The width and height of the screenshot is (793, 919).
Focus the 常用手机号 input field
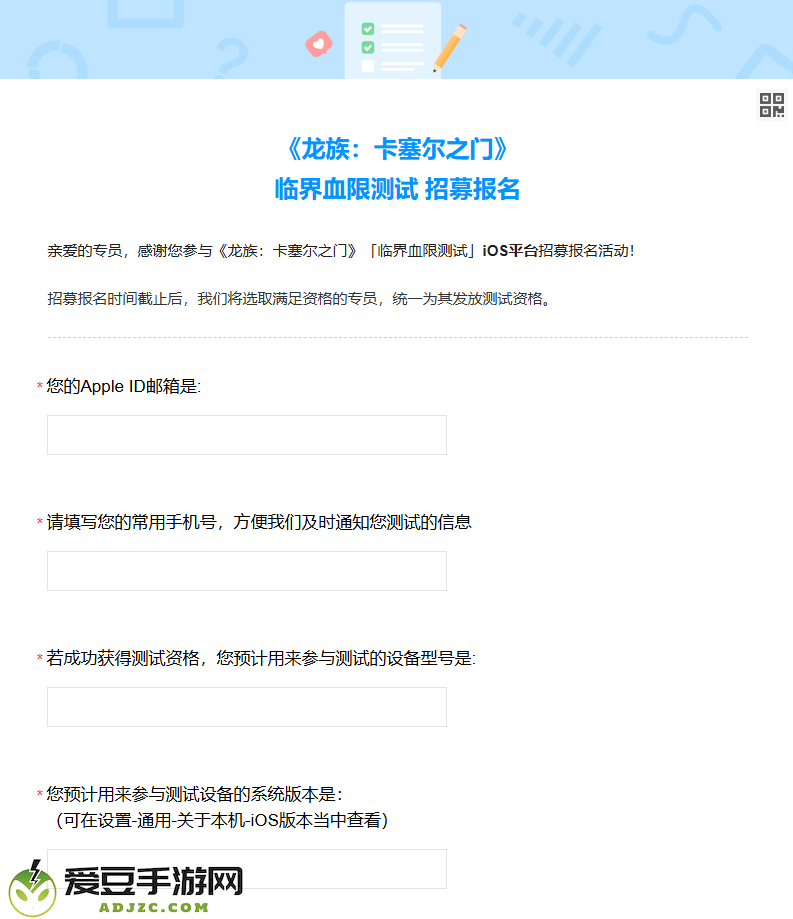tap(247, 571)
